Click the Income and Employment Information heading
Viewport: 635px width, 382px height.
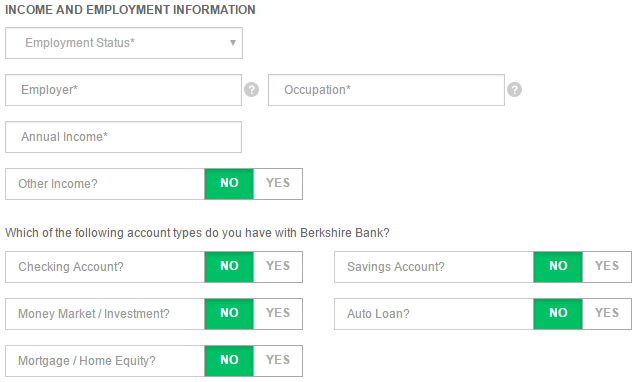pos(130,10)
